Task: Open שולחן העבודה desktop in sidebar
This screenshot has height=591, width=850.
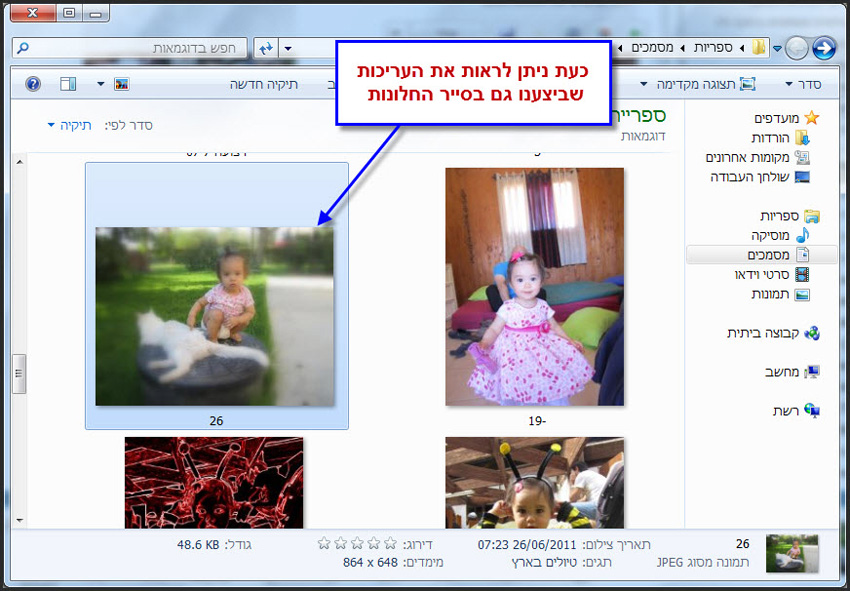Action: pos(750,177)
